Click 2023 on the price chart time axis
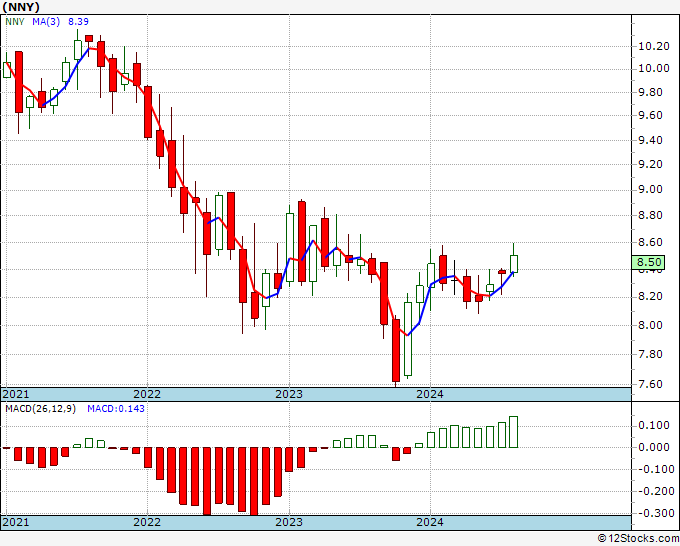 tap(289, 394)
